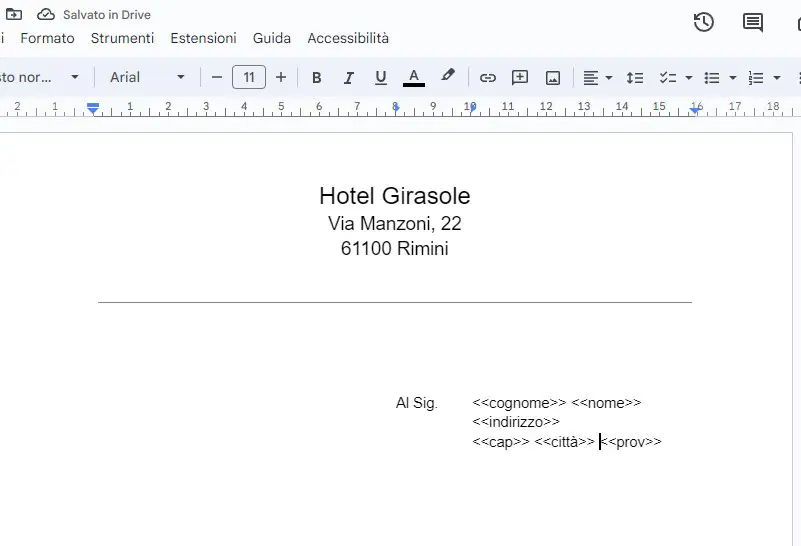Open line and paragraph spacing

tap(634, 78)
